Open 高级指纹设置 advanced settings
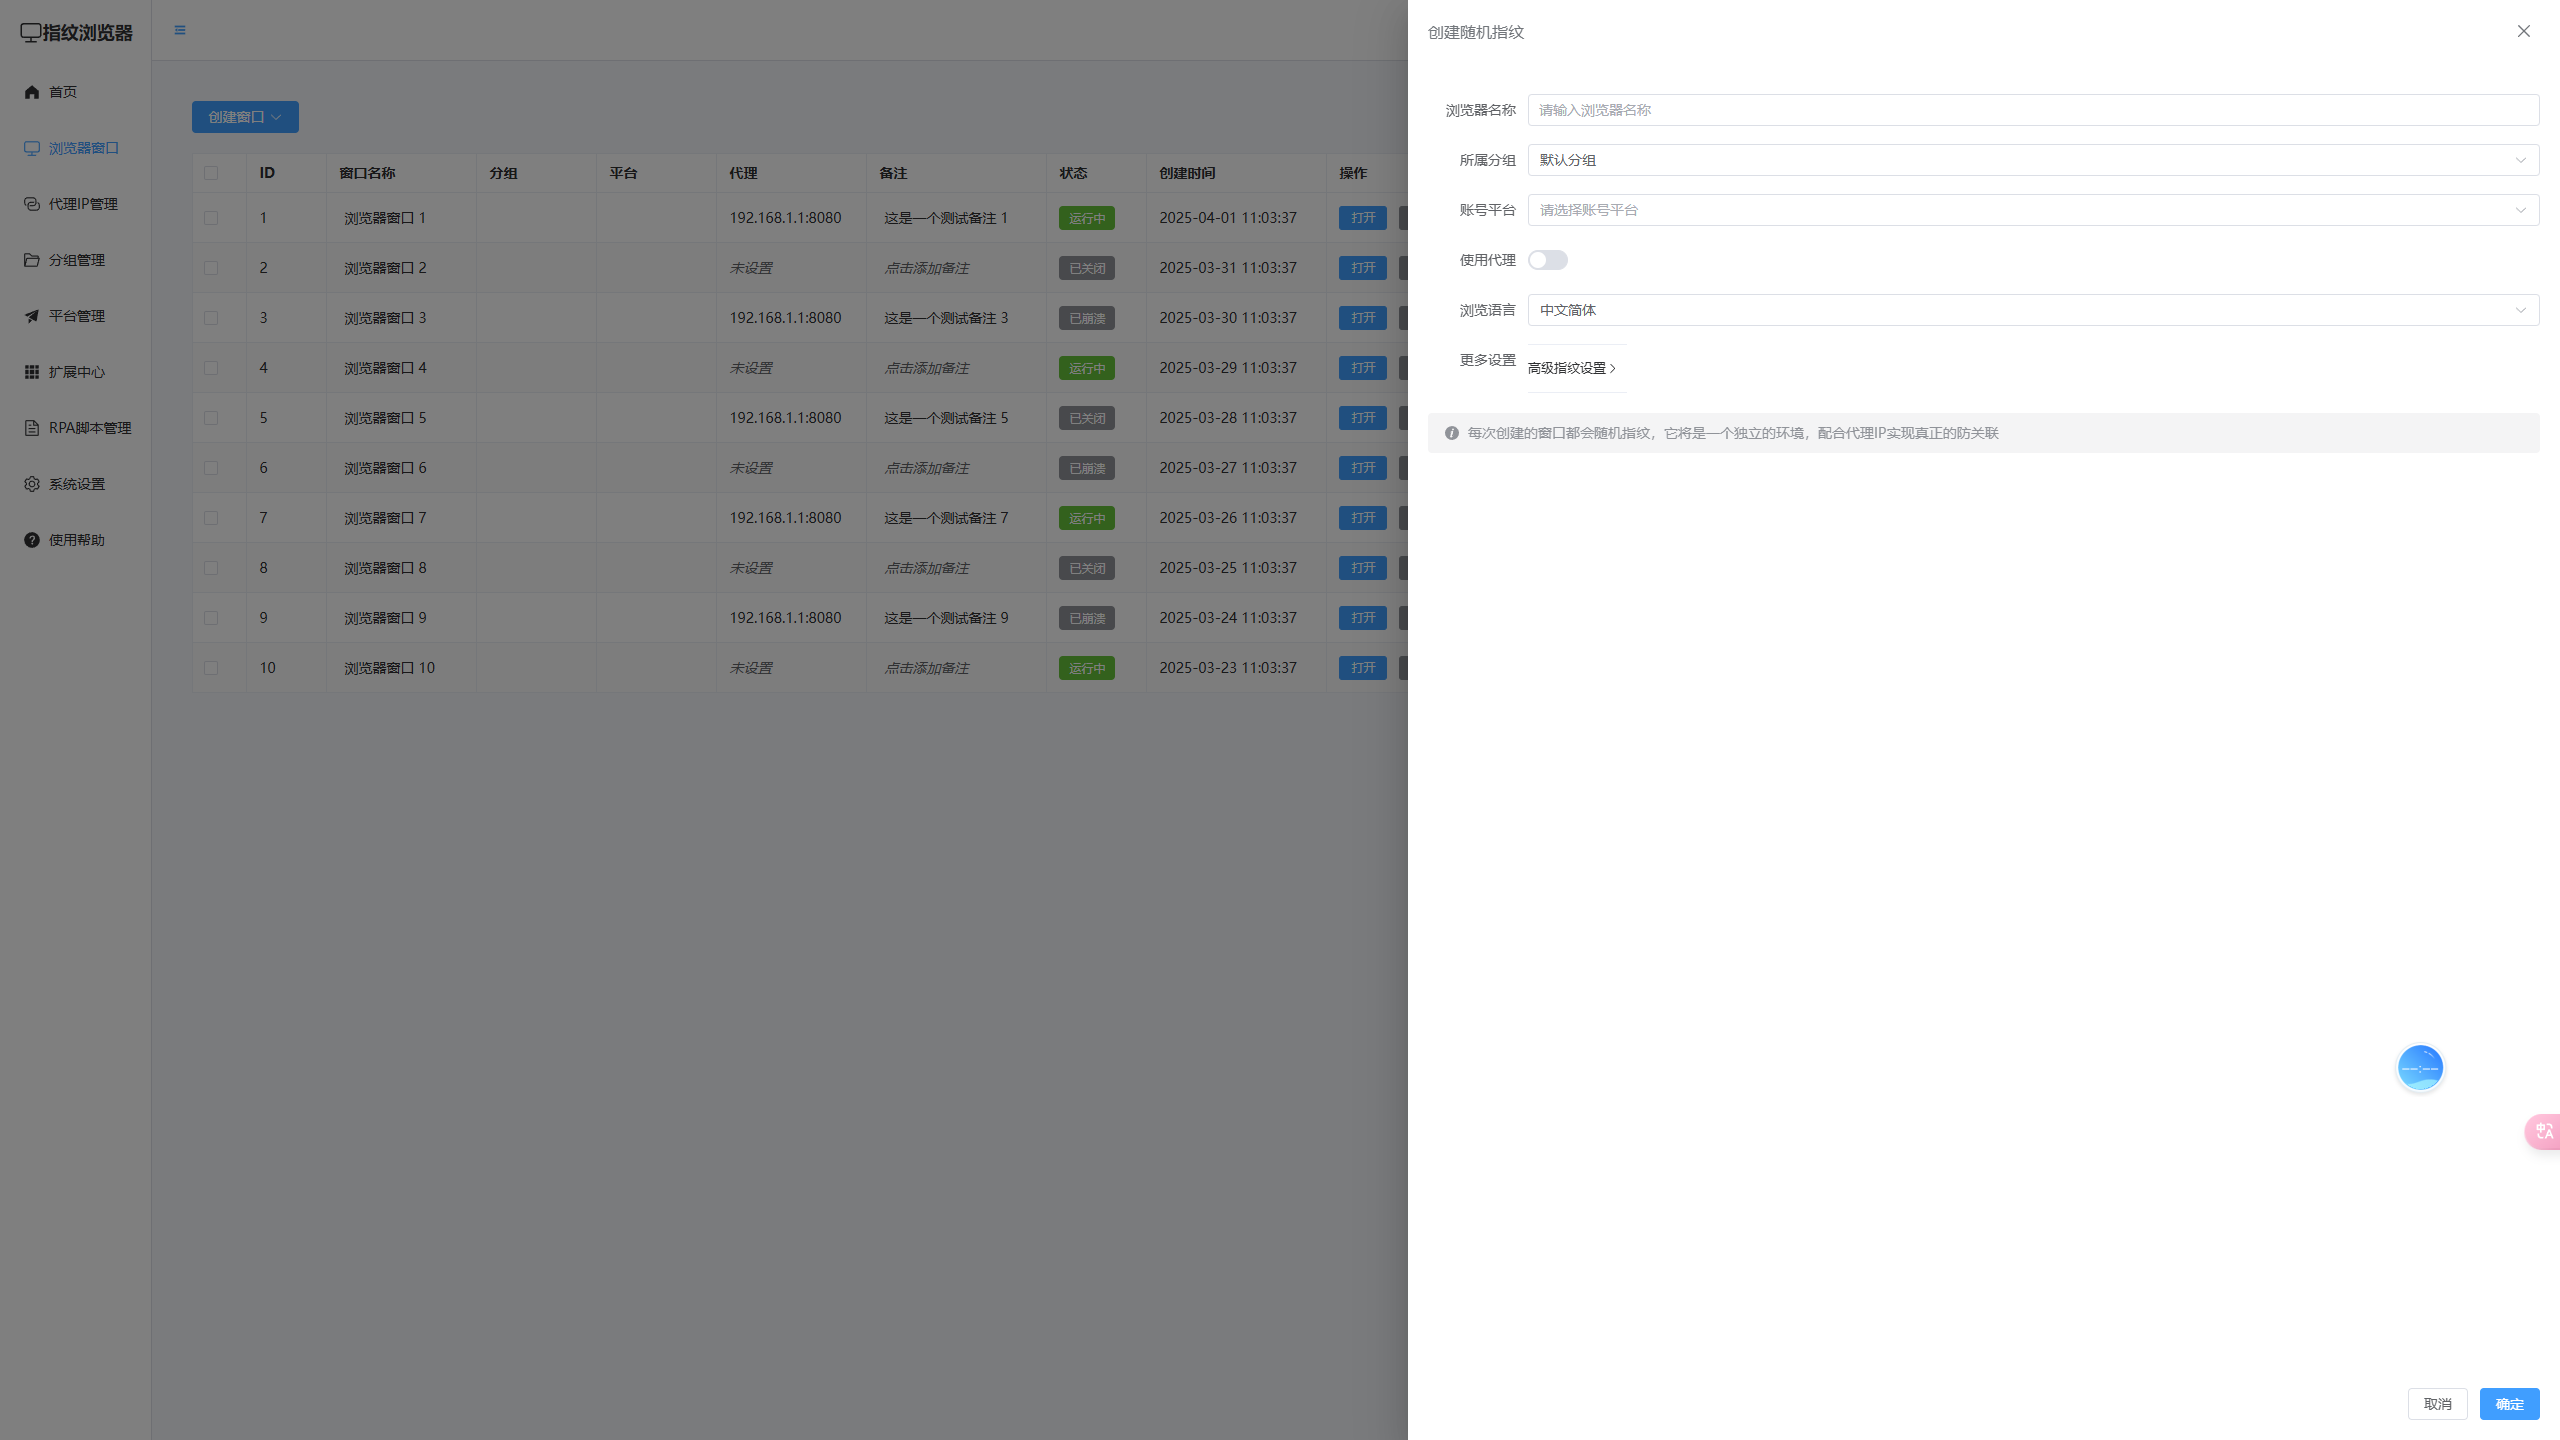 click(x=1571, y=368)
